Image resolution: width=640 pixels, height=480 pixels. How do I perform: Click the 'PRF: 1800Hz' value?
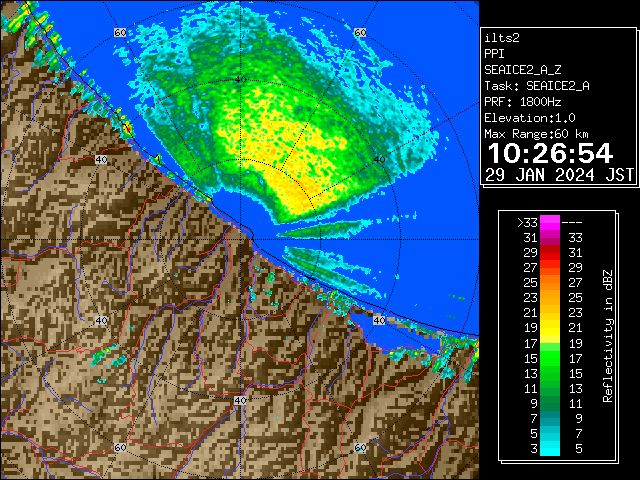tap(522, 102)
